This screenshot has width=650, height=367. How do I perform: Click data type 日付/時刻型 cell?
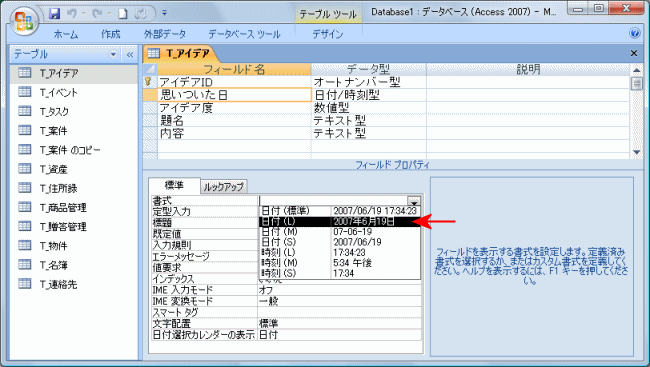point(369,95)
